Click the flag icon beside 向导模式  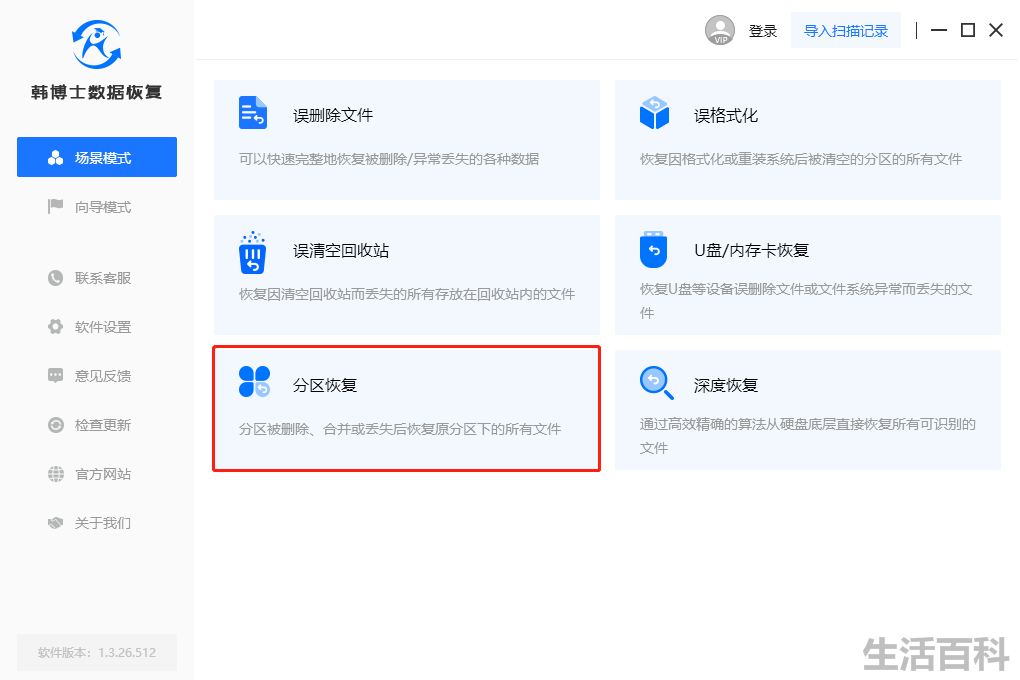[x=55, y=206]
